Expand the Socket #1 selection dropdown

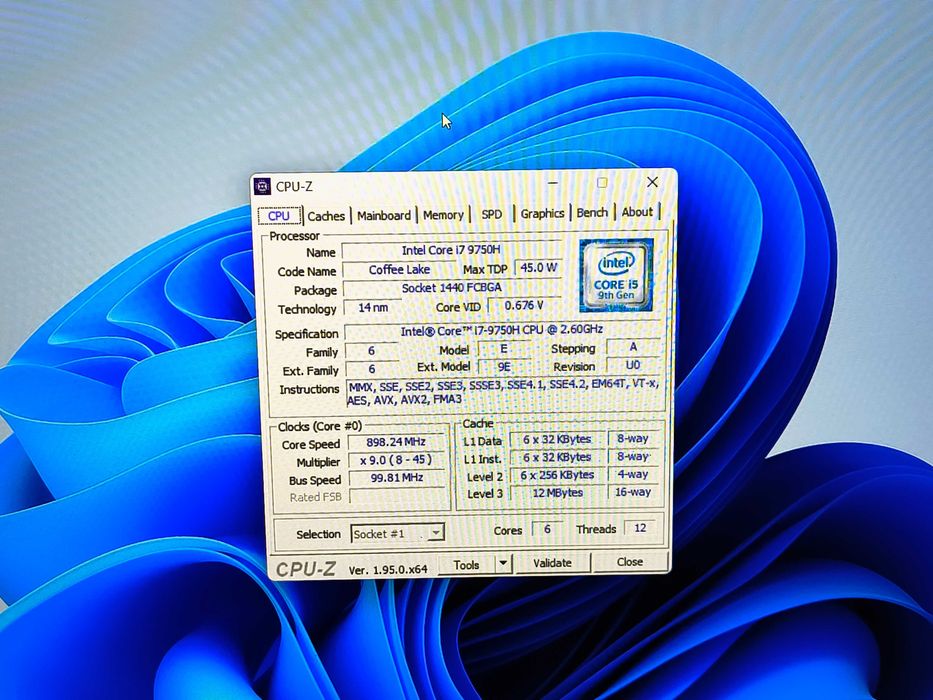pyautogui.click(x=436, y=532)
